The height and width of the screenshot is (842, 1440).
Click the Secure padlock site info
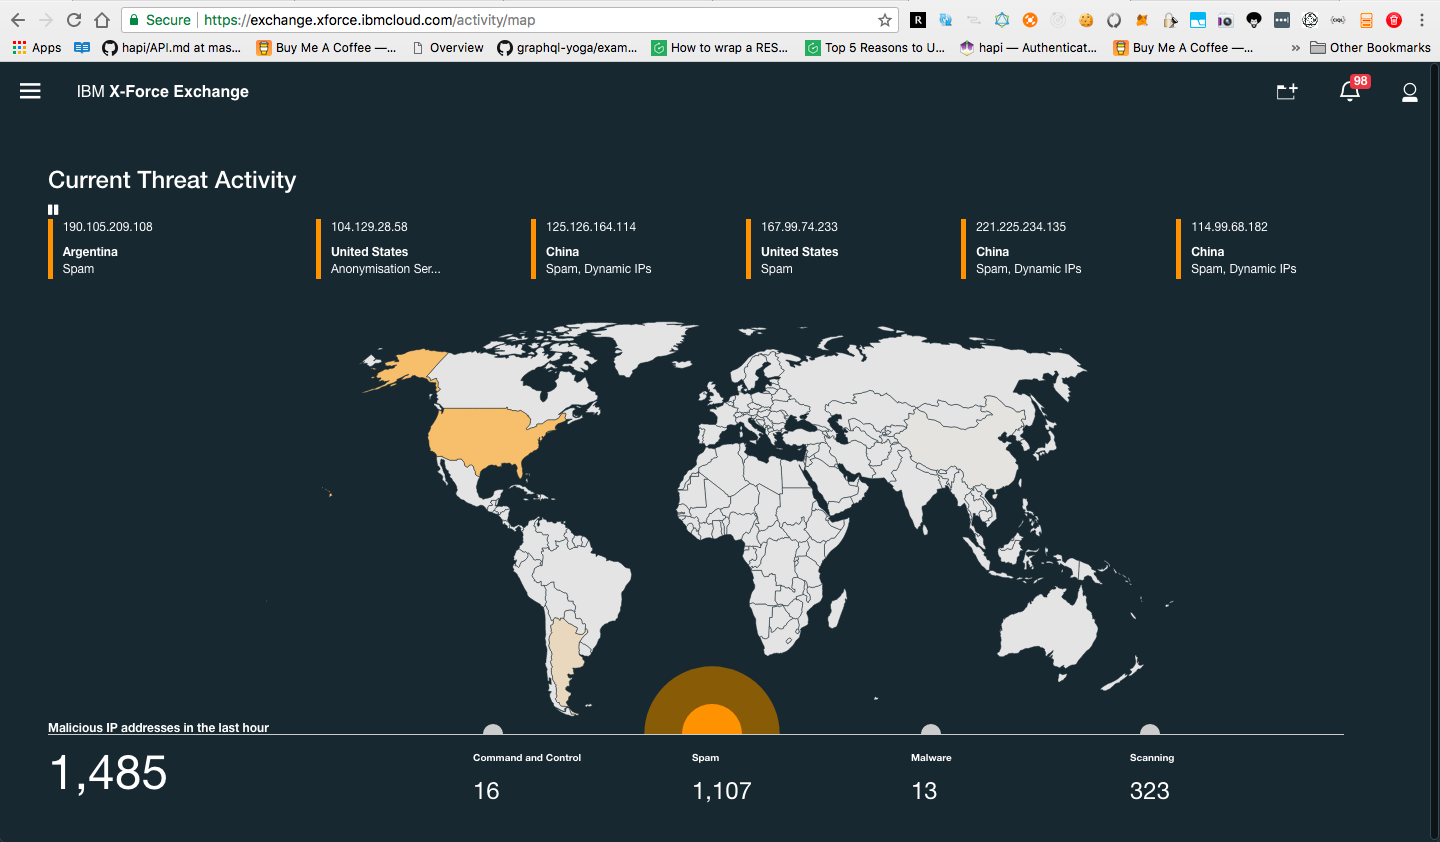160,20
